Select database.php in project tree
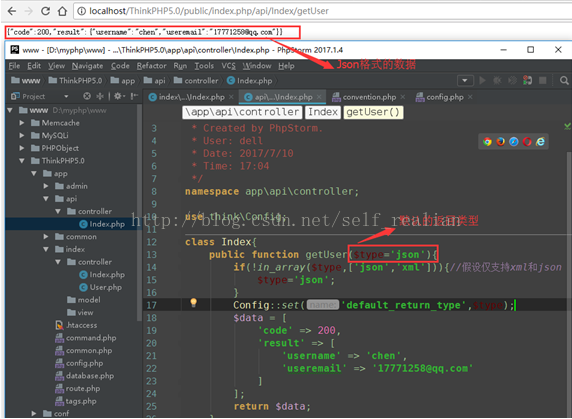572x419 pixels. [85, 376]
